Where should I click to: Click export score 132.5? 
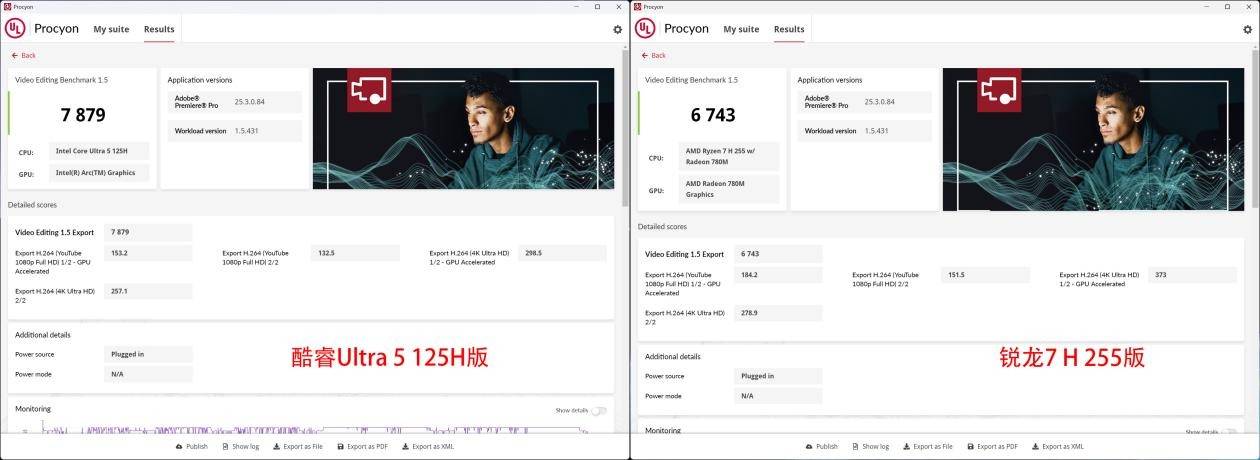(x=355, y=253)
